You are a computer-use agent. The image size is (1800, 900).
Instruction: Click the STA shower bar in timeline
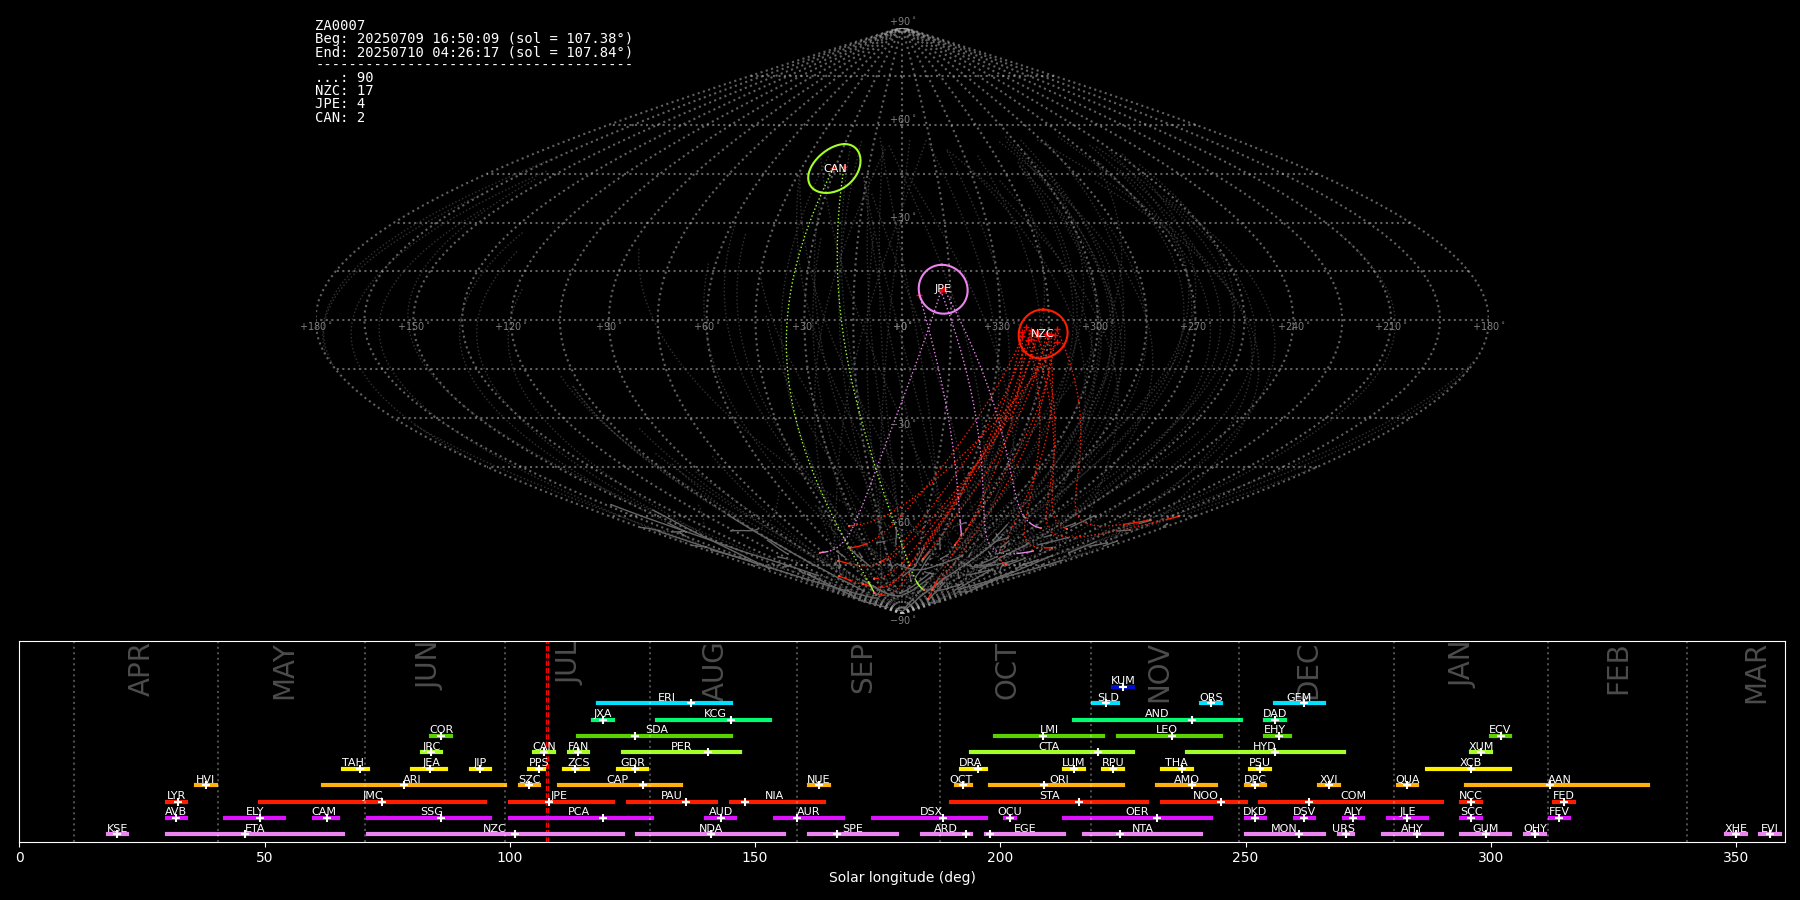[1049, 802]
